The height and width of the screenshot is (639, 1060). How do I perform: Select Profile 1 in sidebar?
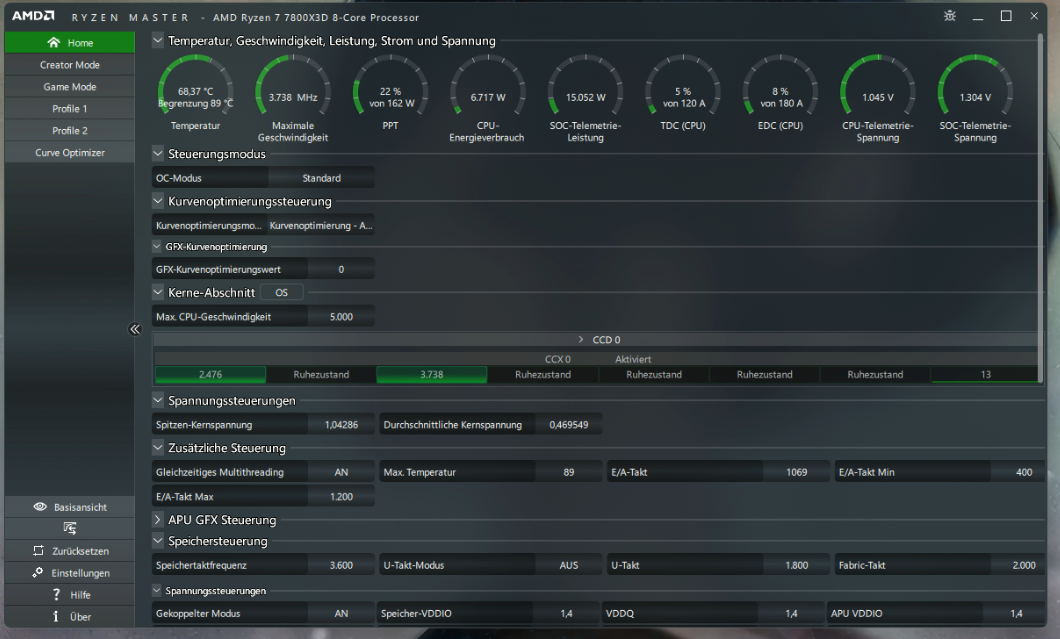tap(70, 109)
